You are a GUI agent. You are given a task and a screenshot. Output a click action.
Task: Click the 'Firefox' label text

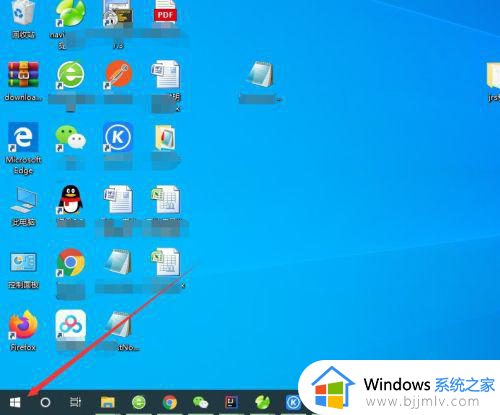click(x=23, y=348)
